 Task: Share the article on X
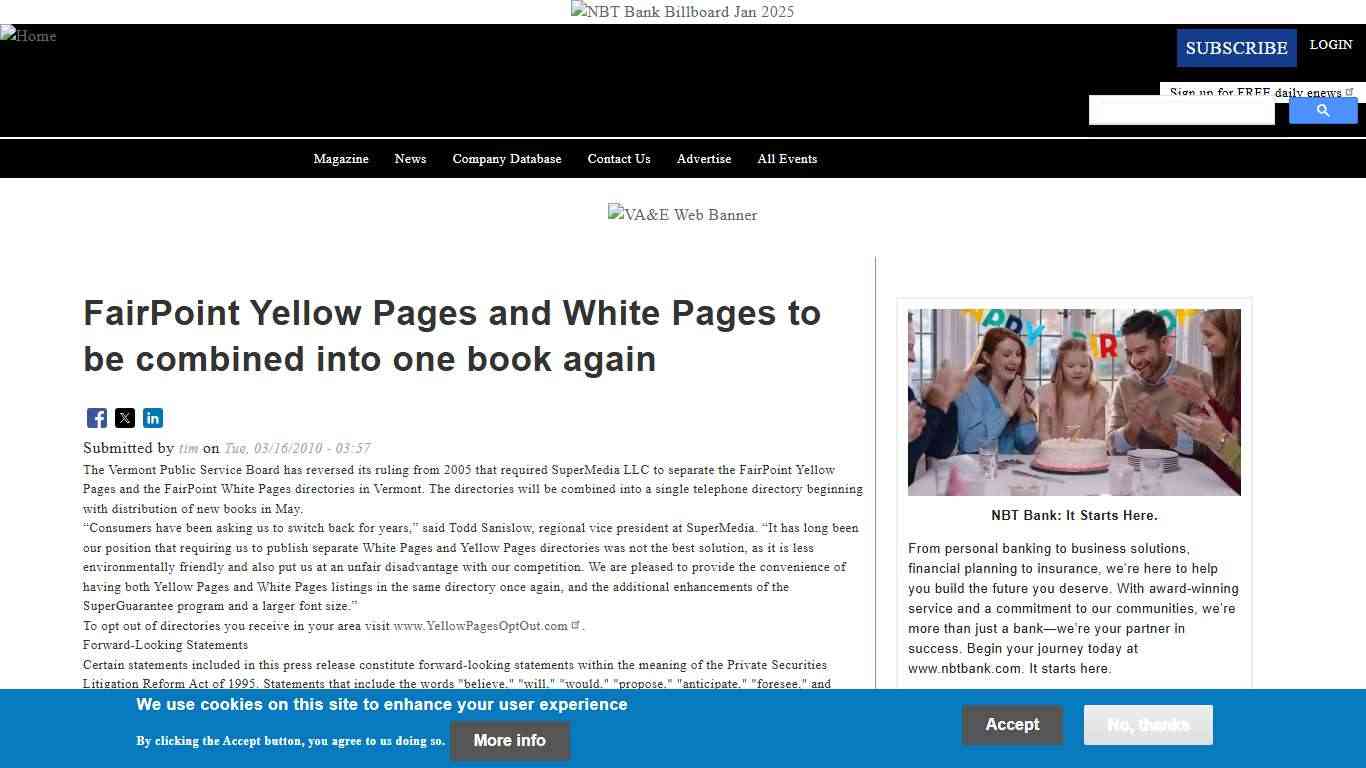pyautogui.click(x=124, y=418)
